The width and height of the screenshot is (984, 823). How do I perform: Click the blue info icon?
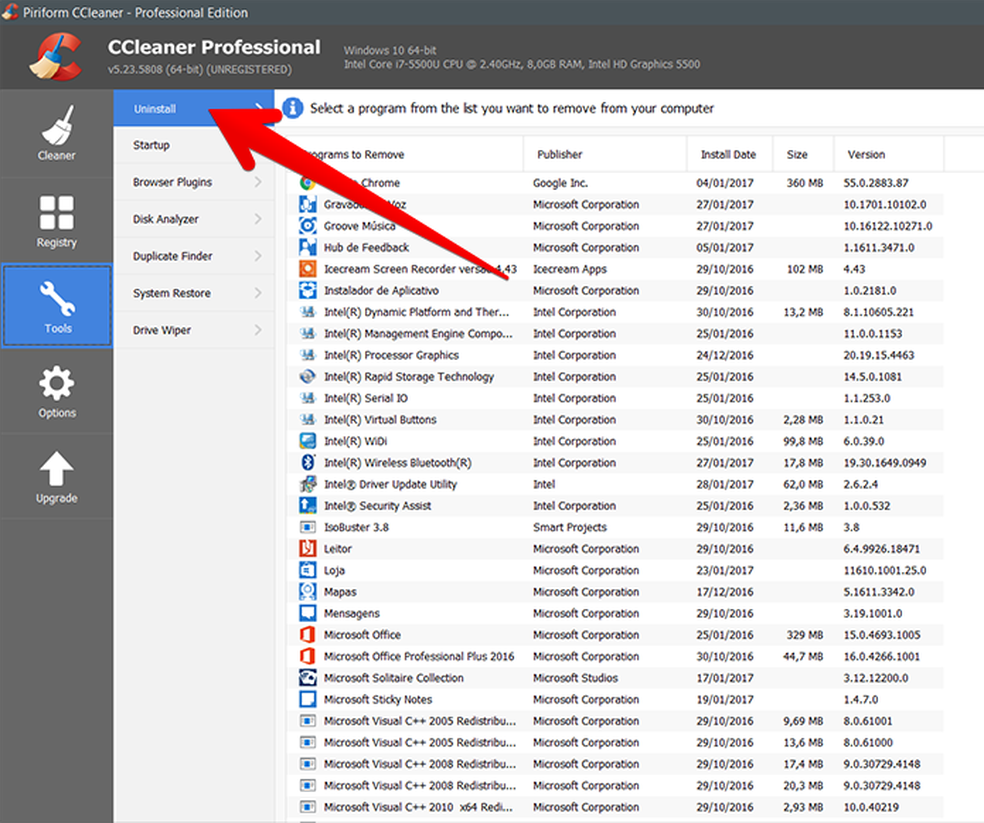pos(293,108)
